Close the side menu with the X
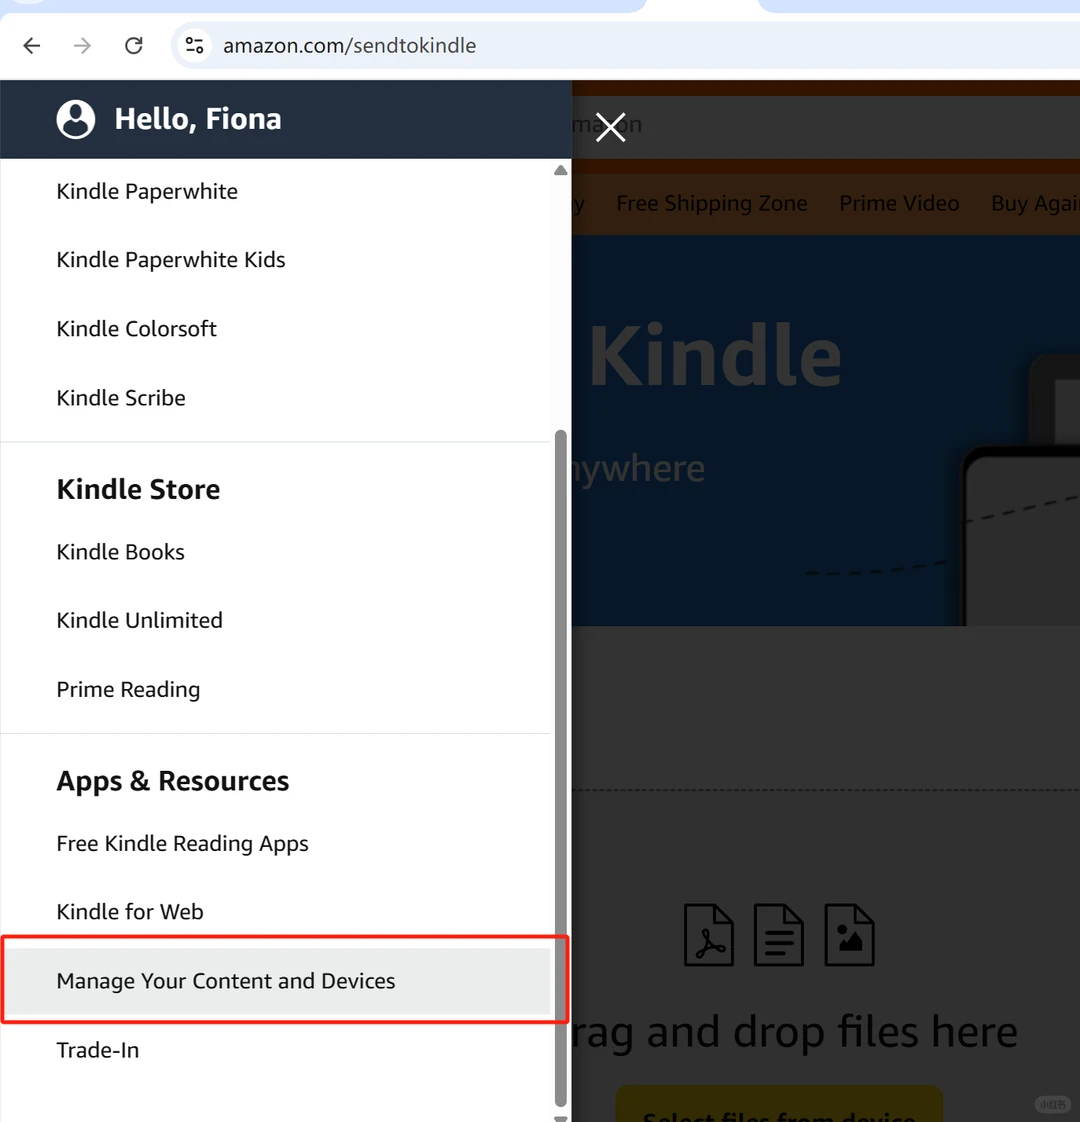 [x=610, y=127]
